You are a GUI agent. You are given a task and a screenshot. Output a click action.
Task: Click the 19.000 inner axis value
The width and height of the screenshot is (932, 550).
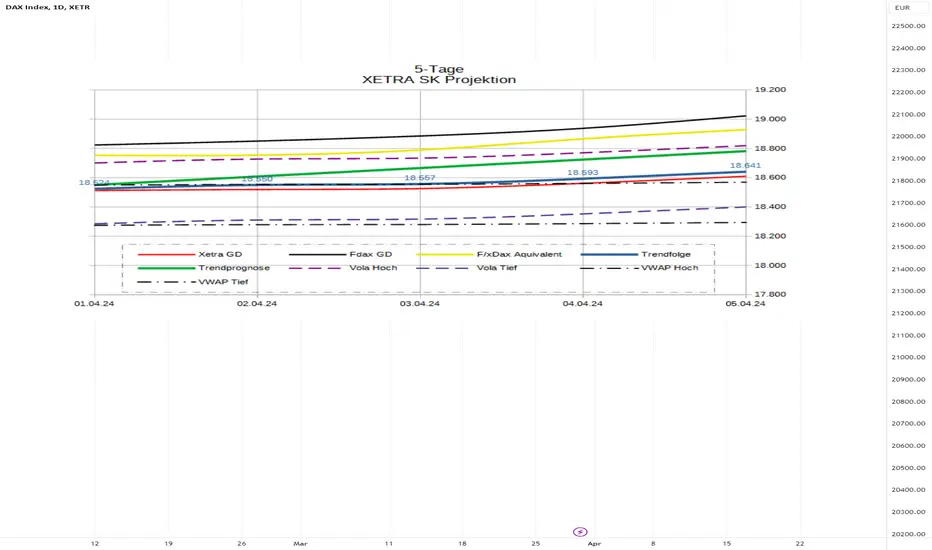point(770,119)
